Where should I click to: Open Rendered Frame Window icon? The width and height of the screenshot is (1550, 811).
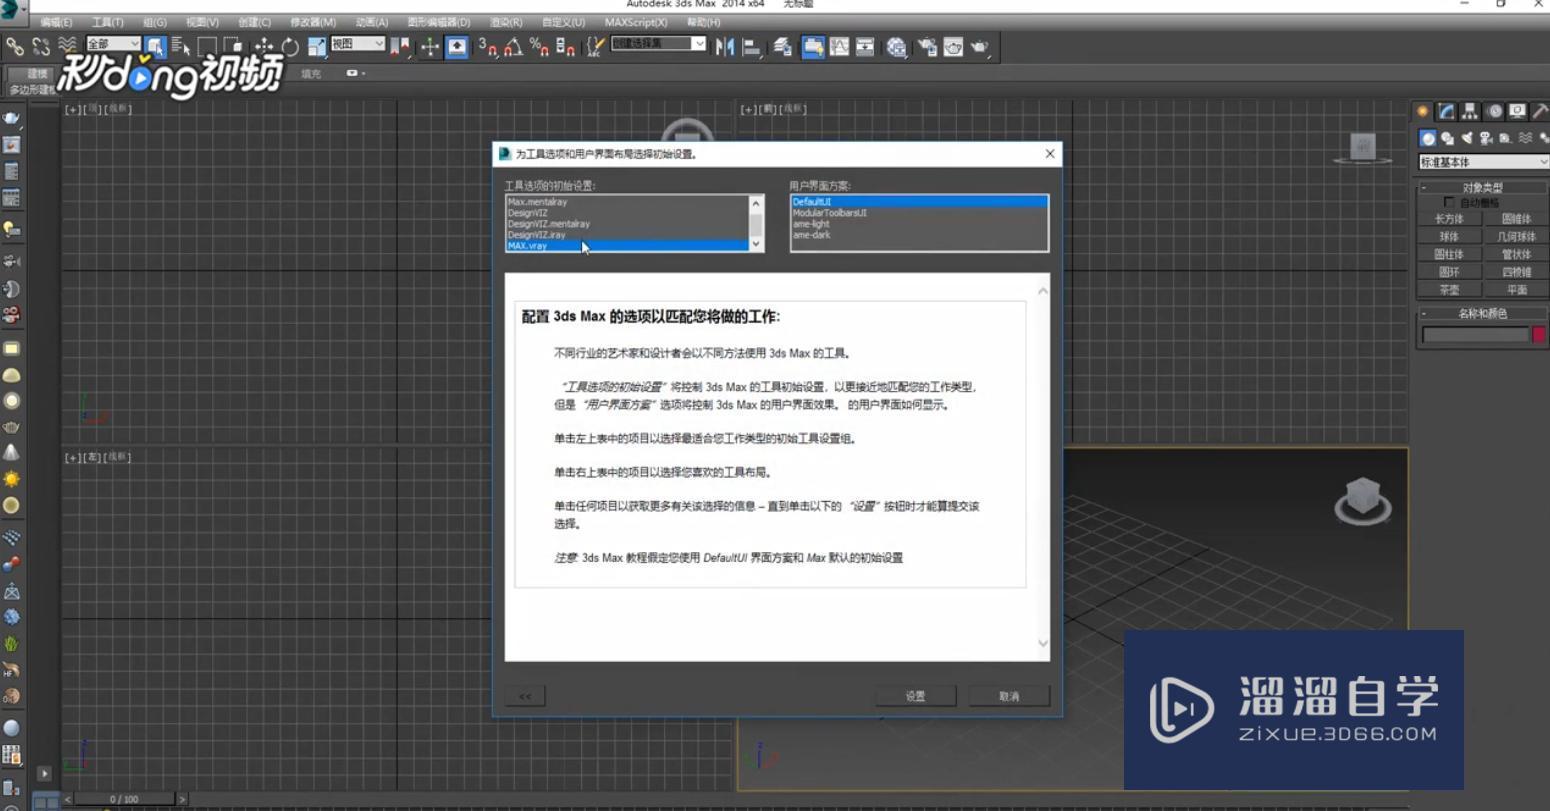pyautogui.click(x=953, y=46)
